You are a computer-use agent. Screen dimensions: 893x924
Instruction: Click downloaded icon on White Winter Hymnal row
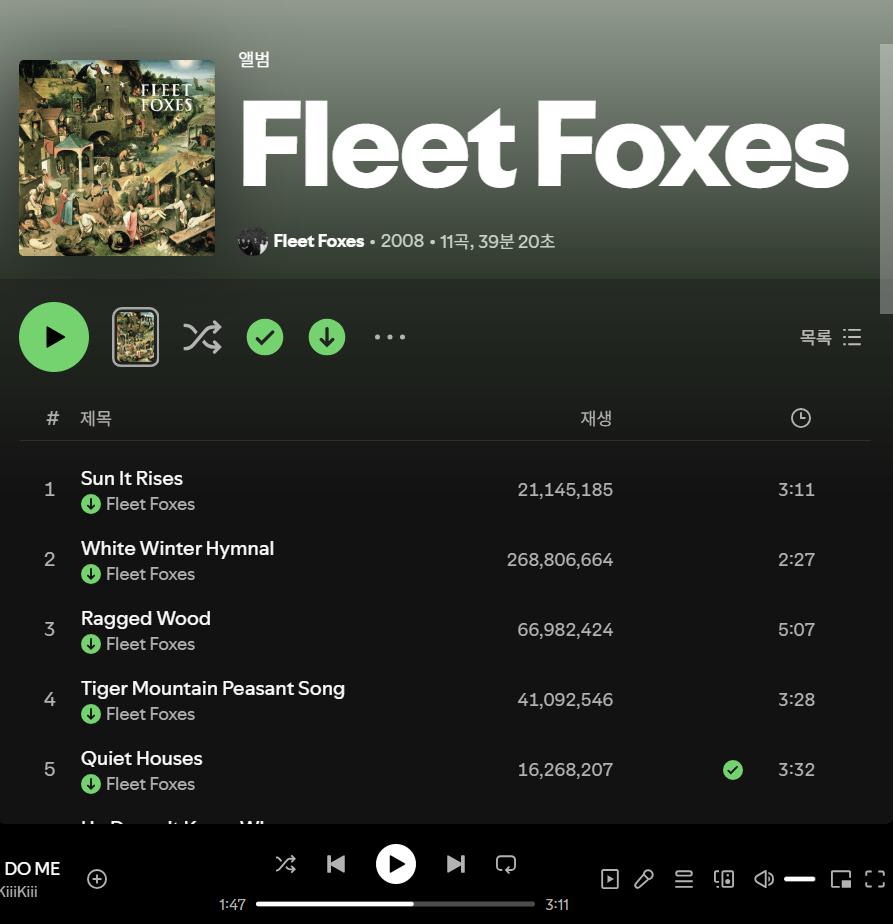[91, 575]
